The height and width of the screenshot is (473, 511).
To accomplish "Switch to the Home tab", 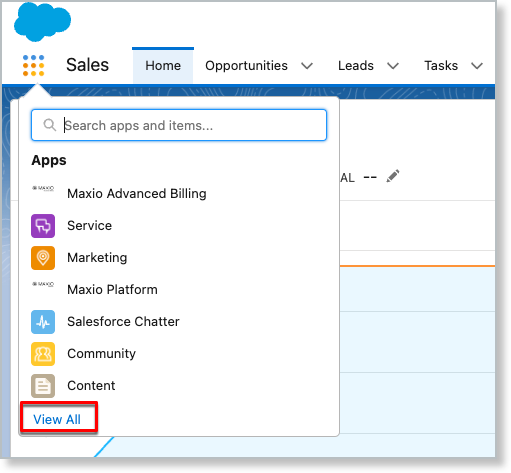I will [x=163, y=66].
